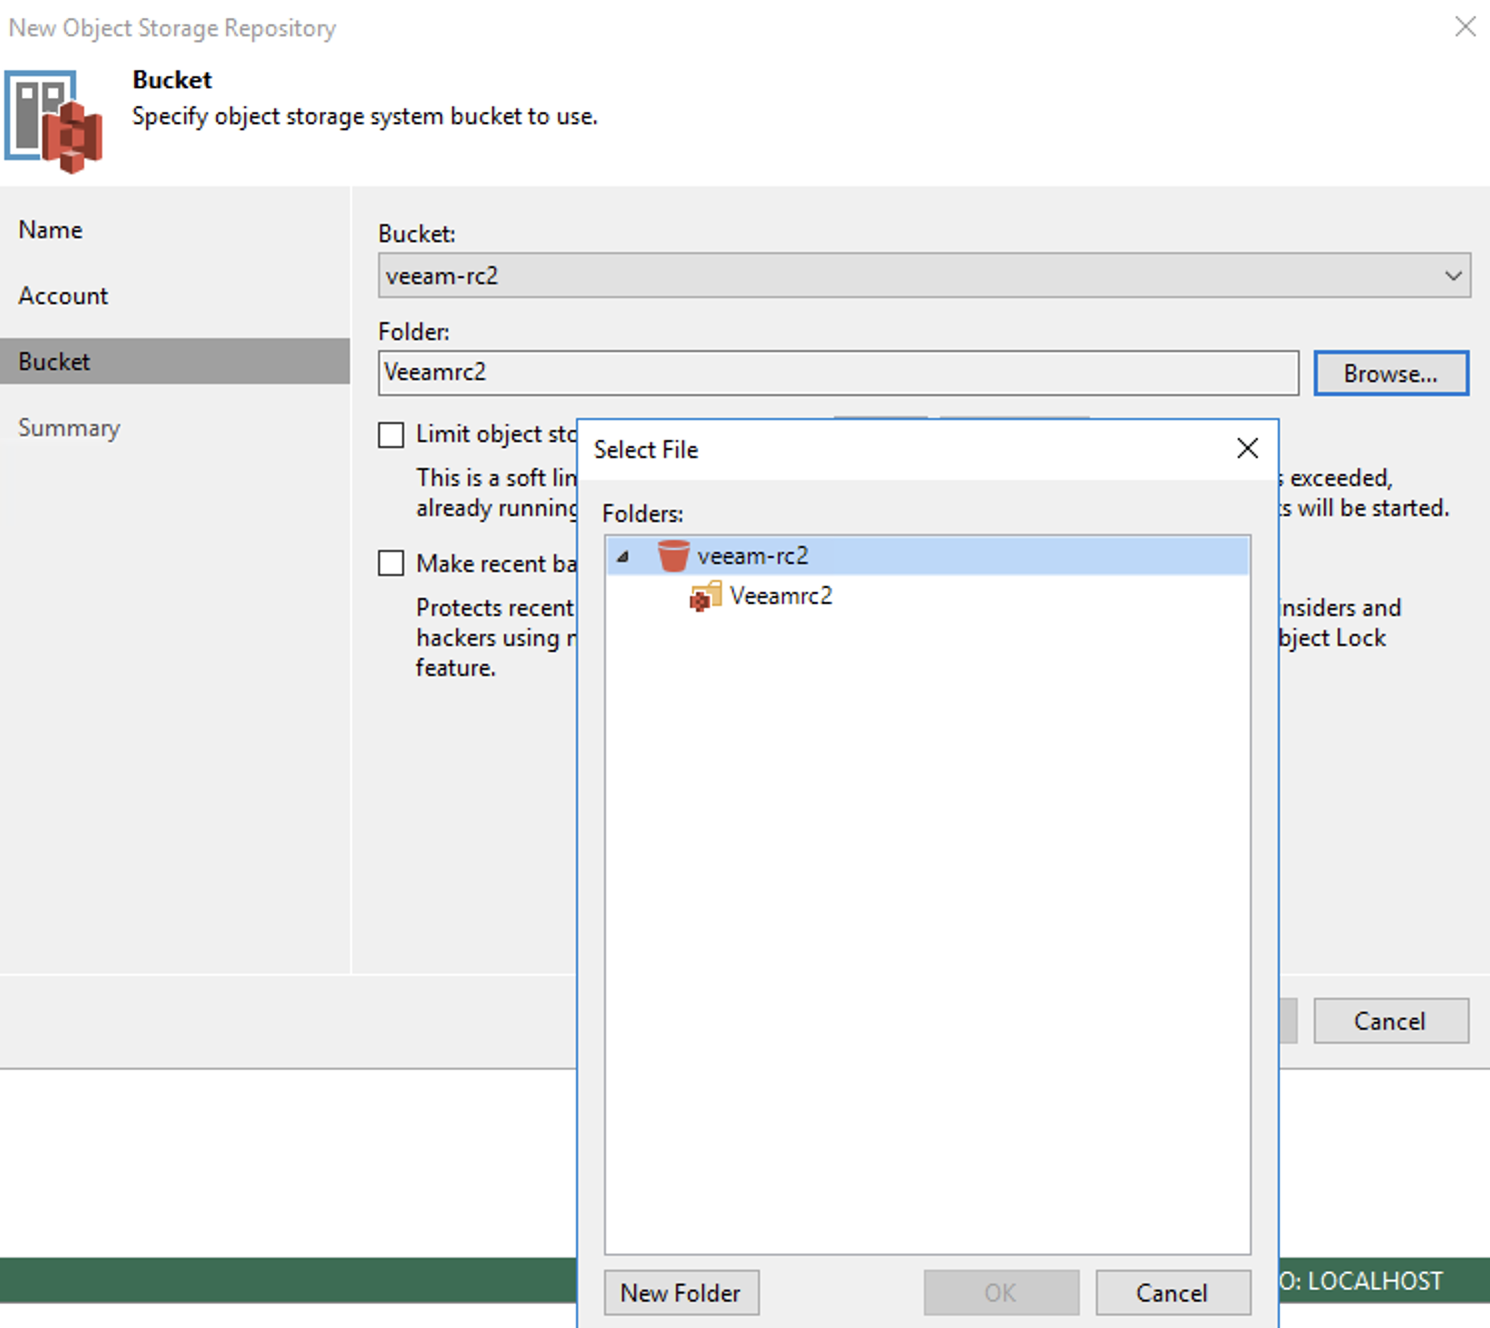Click the red bucket icon for veeam-rc2
Viewport: 1490px width, 1328px height.
(x=674, y=556)
